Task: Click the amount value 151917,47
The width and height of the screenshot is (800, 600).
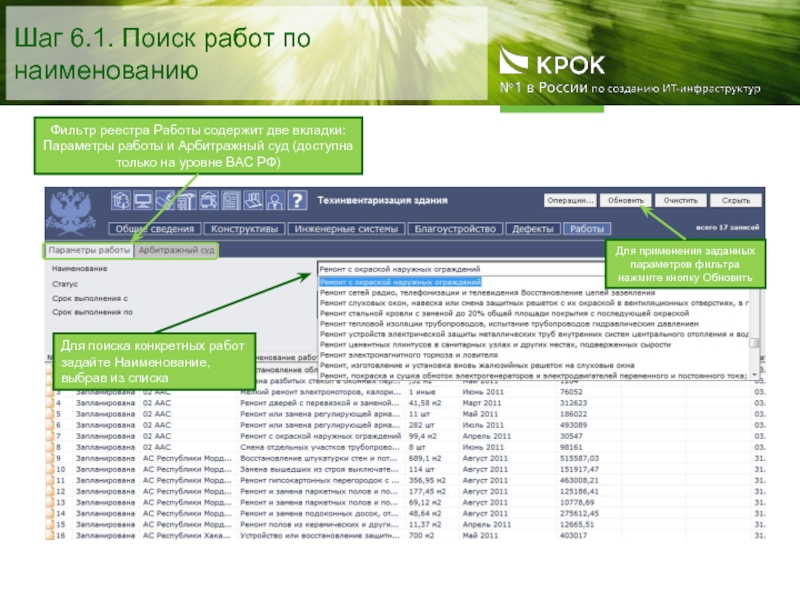Action: coord(579,469)
